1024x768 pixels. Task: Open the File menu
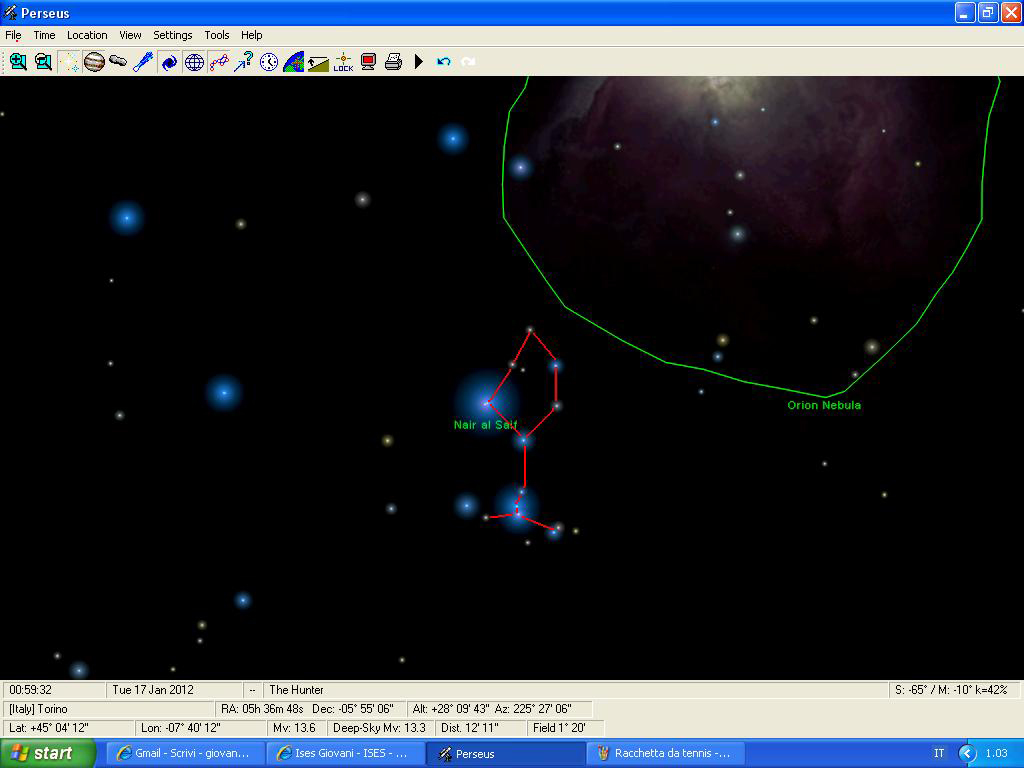click(x=13, y=35)
